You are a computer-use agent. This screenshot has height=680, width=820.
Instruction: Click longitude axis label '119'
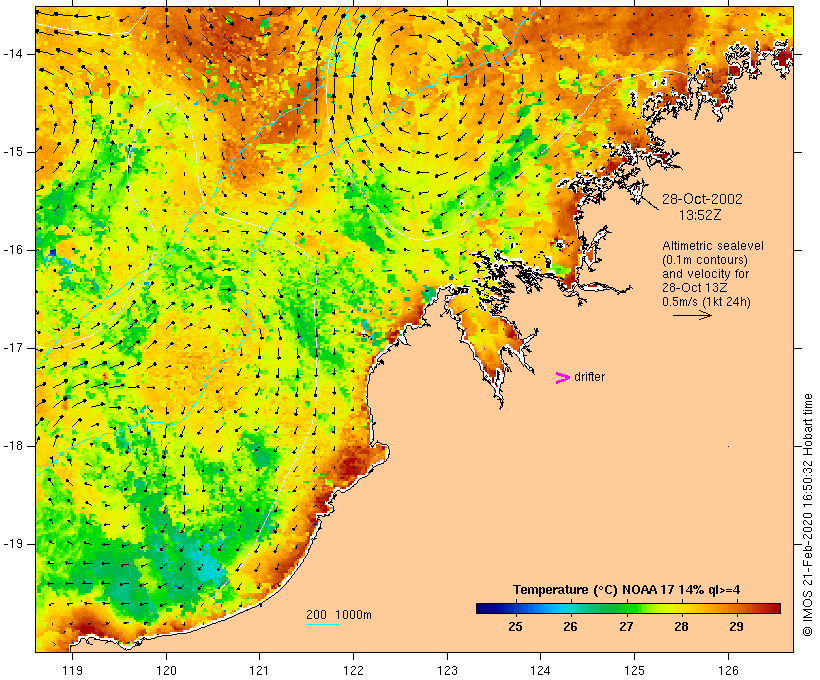[x=72, y=670]
